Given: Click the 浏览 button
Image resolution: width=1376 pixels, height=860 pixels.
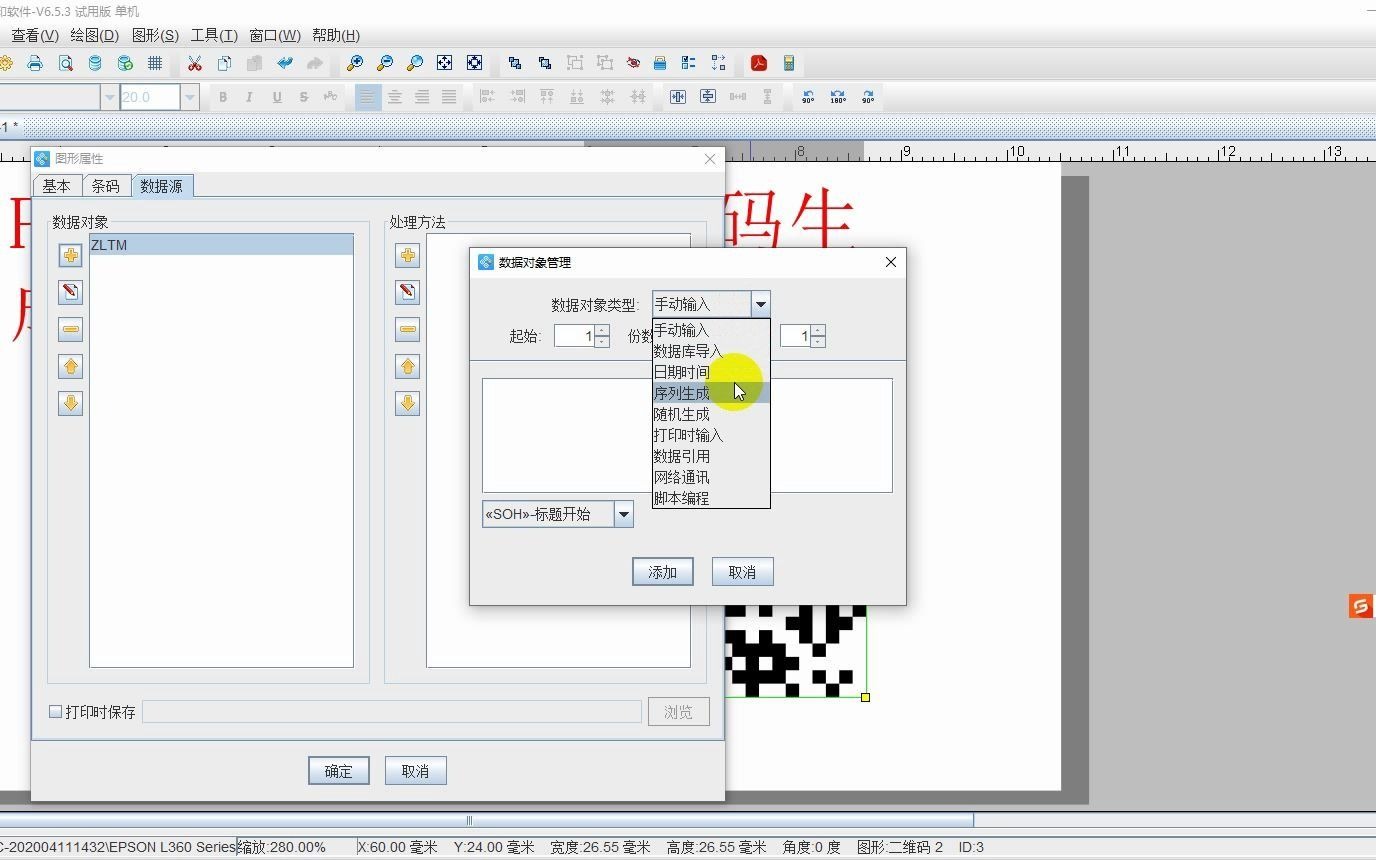Looking at the screenshot, I should tap(679, 712).
